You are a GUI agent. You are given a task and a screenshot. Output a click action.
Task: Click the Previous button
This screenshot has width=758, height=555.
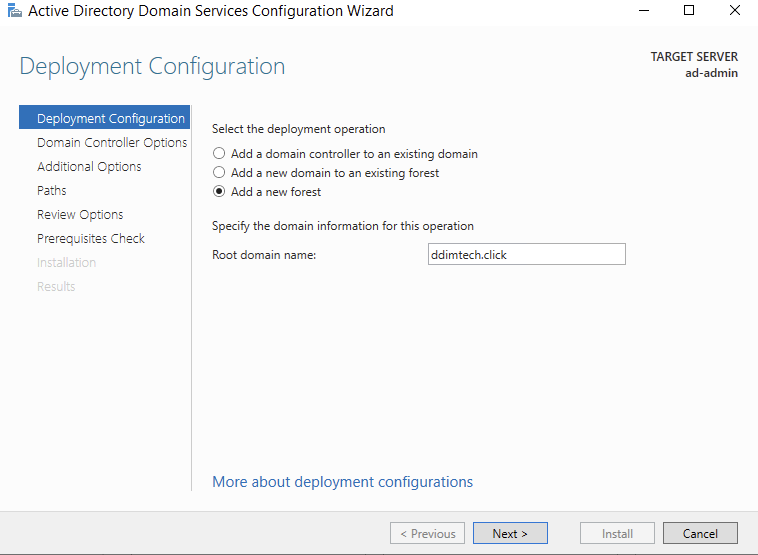point(427,533)
